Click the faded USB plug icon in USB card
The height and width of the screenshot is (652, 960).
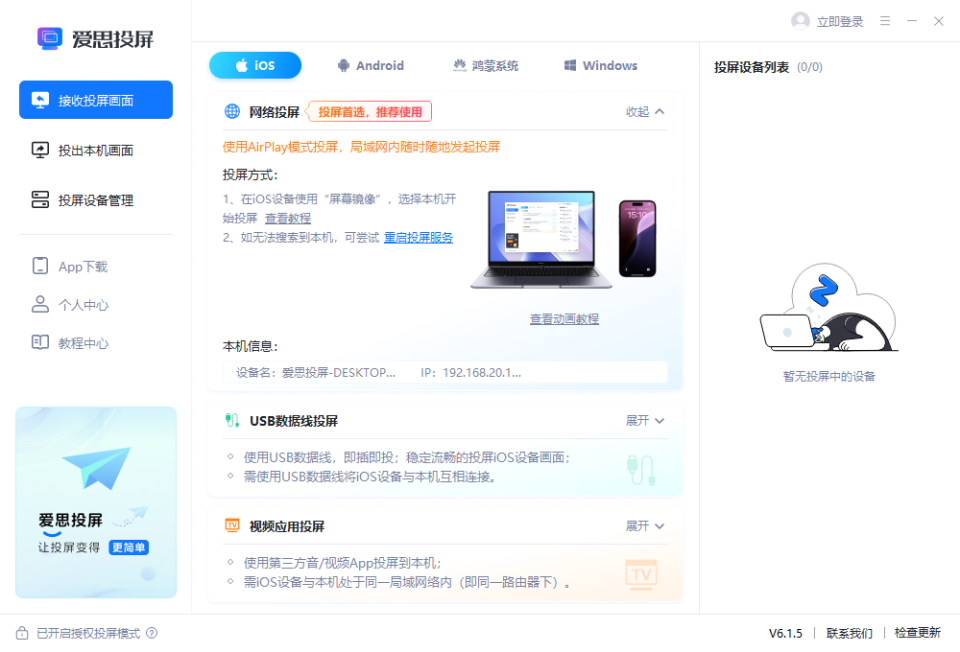click(641, 470)
